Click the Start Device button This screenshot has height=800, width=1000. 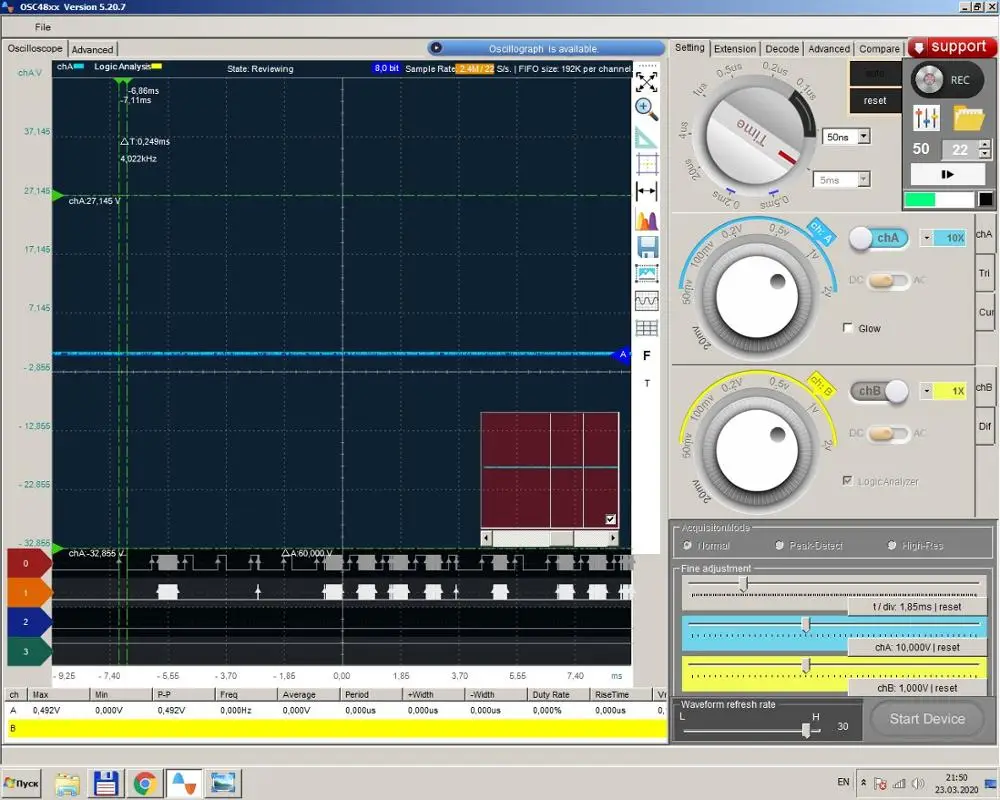coord(927,719)
